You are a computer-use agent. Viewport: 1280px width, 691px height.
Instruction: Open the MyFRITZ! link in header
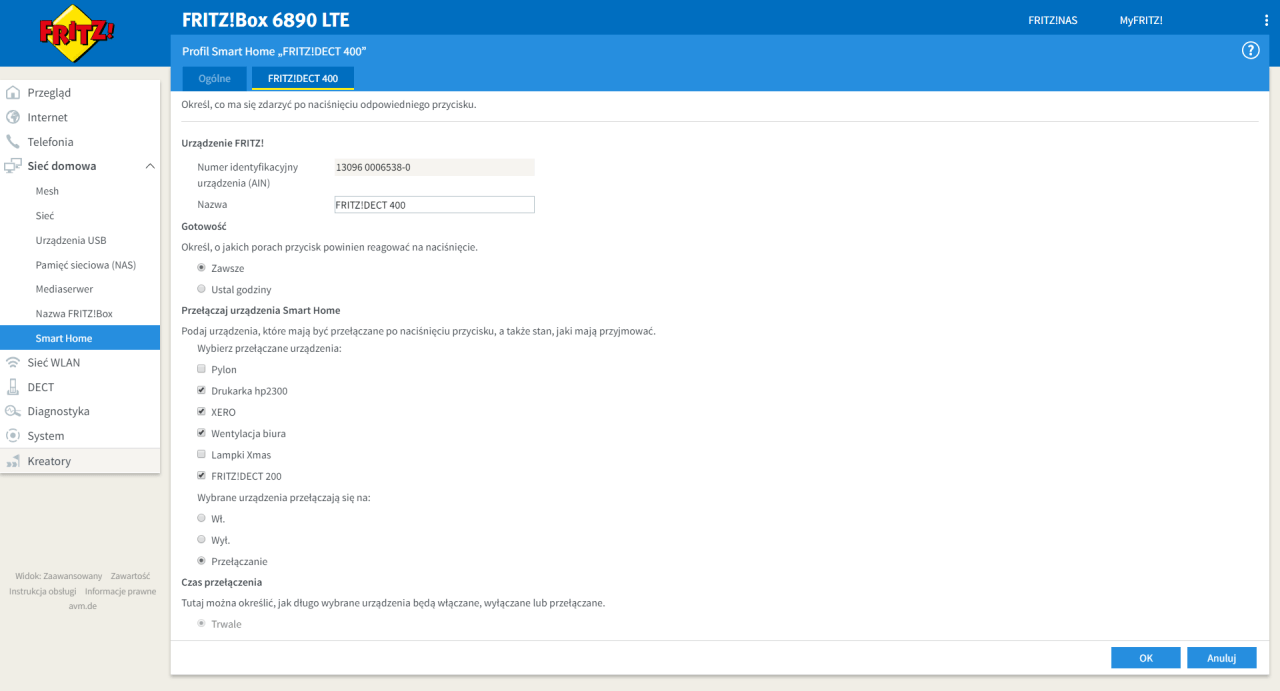tap(1140, 20)
